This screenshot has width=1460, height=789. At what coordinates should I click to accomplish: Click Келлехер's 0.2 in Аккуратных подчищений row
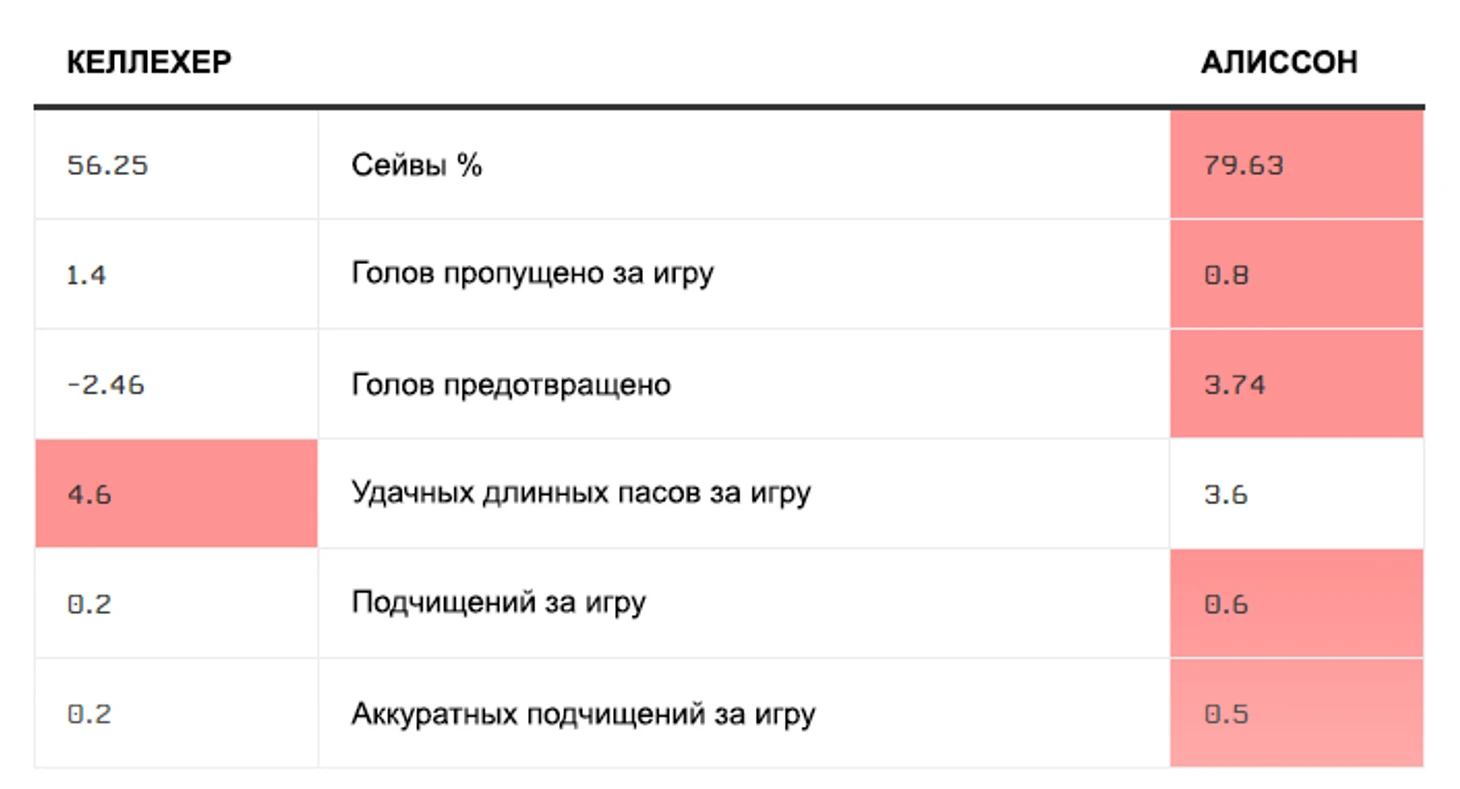coord(88,715)
